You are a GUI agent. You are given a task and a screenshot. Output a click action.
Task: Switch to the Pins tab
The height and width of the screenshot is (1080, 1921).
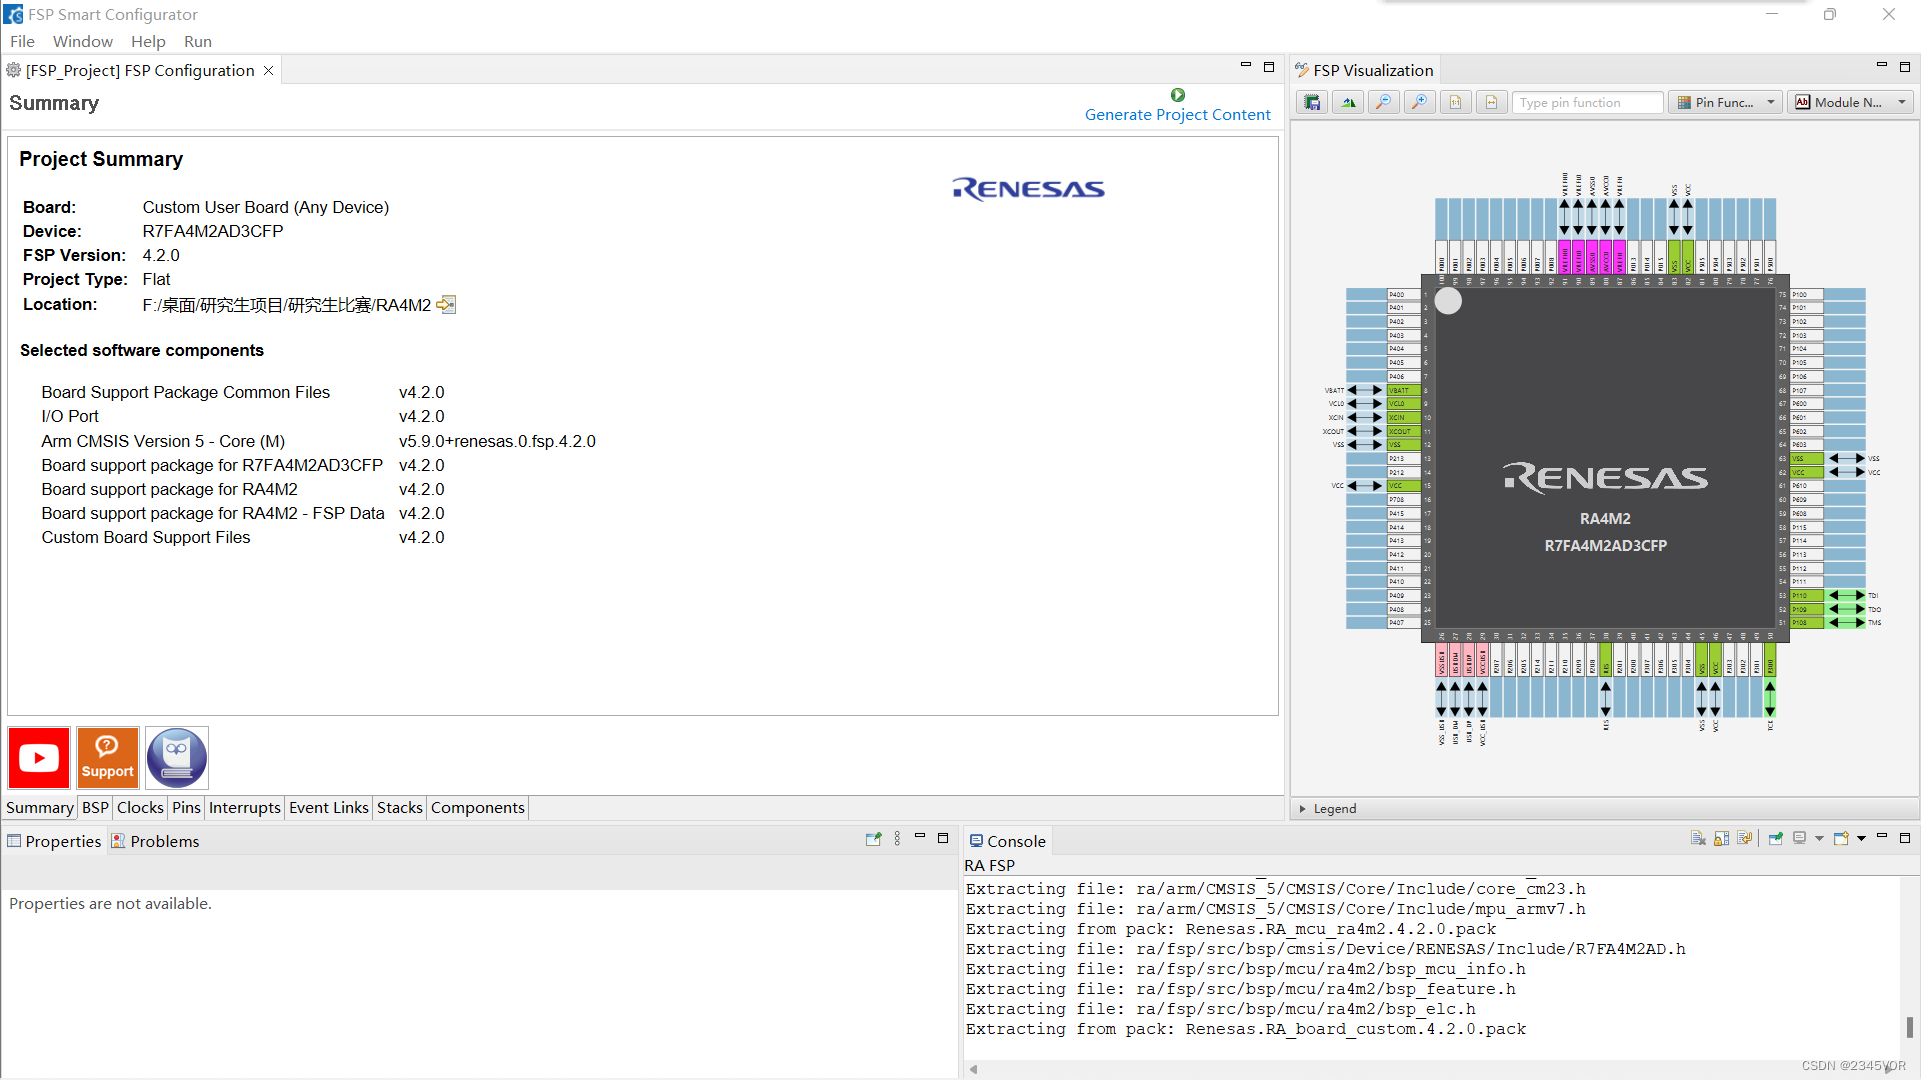click(186, 808)
